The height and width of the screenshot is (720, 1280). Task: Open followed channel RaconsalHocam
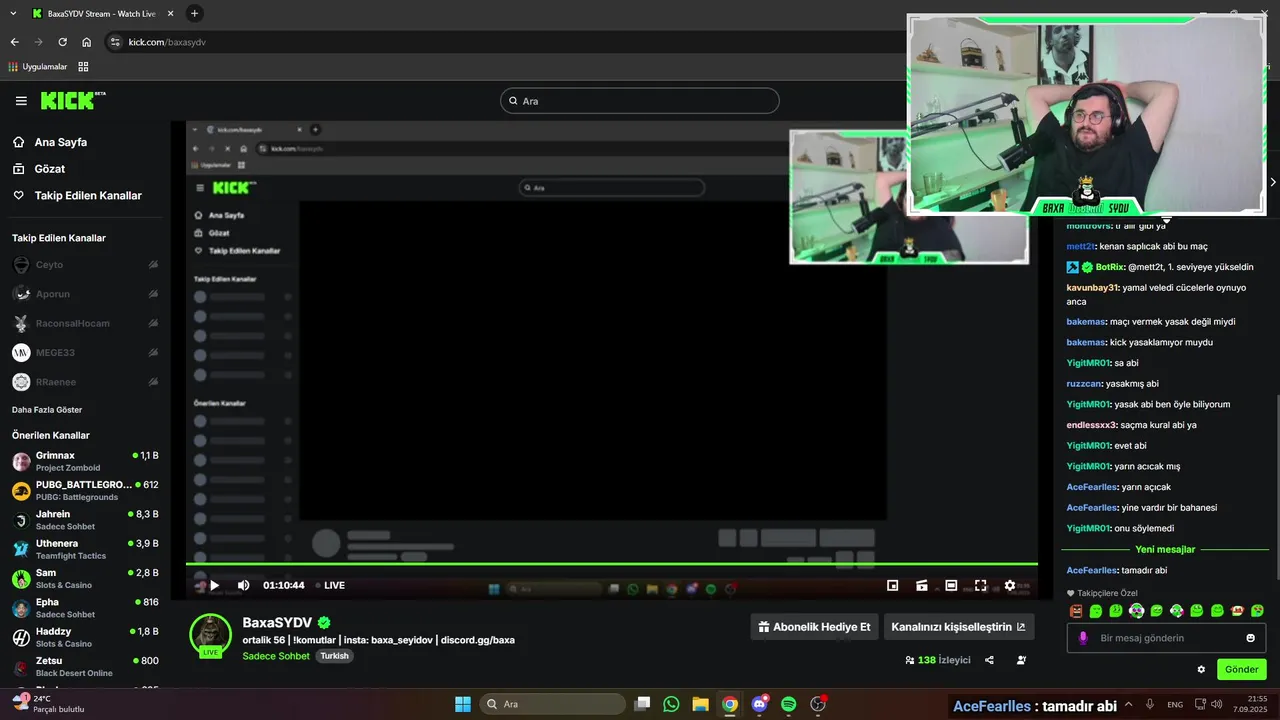pyautogui.click(x=85, y=323)
